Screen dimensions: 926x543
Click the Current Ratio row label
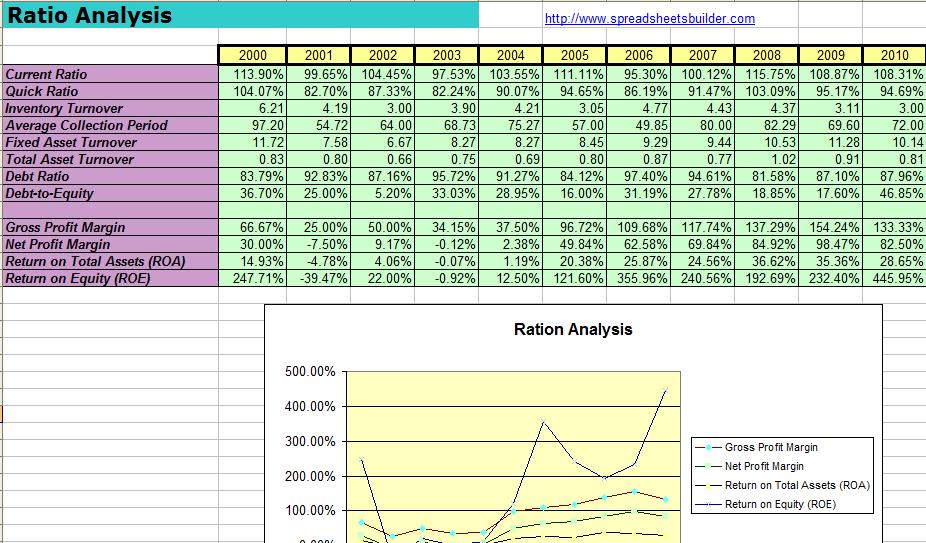click(x=111, y=74)
